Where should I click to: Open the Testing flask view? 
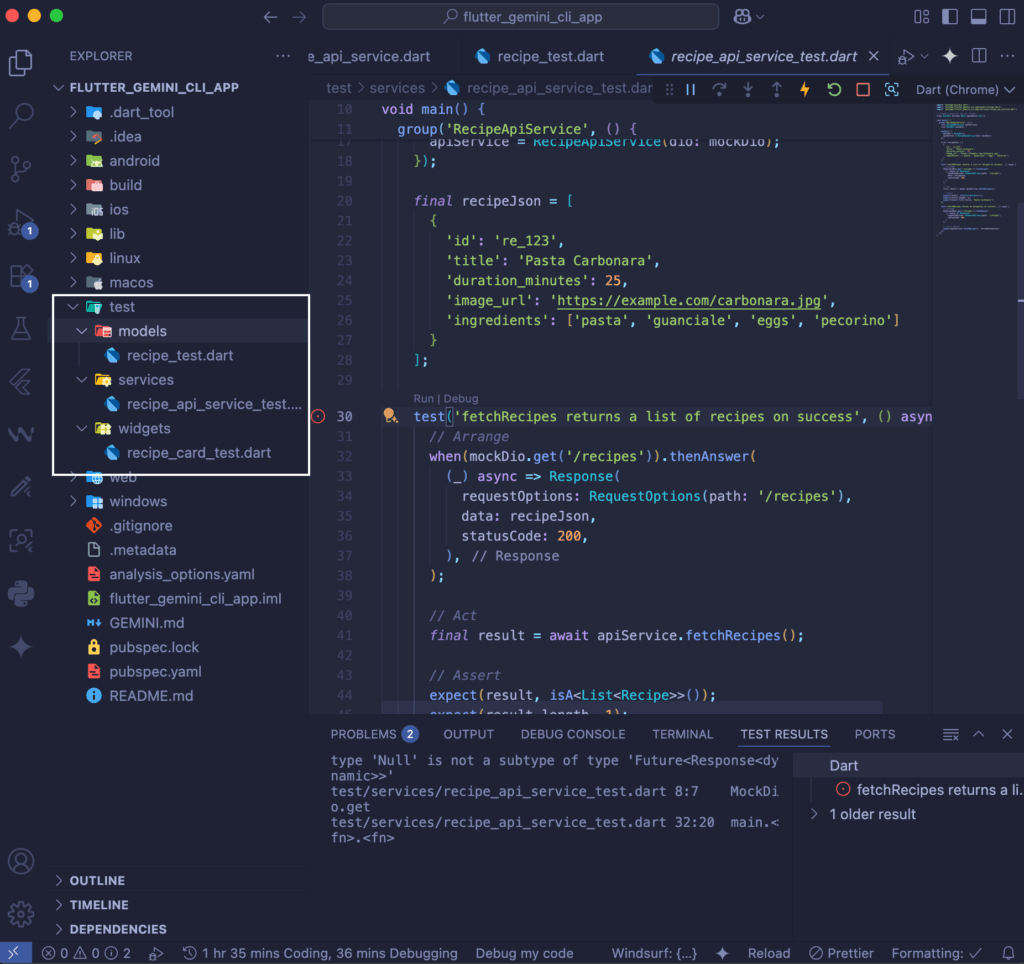point(21,328)
